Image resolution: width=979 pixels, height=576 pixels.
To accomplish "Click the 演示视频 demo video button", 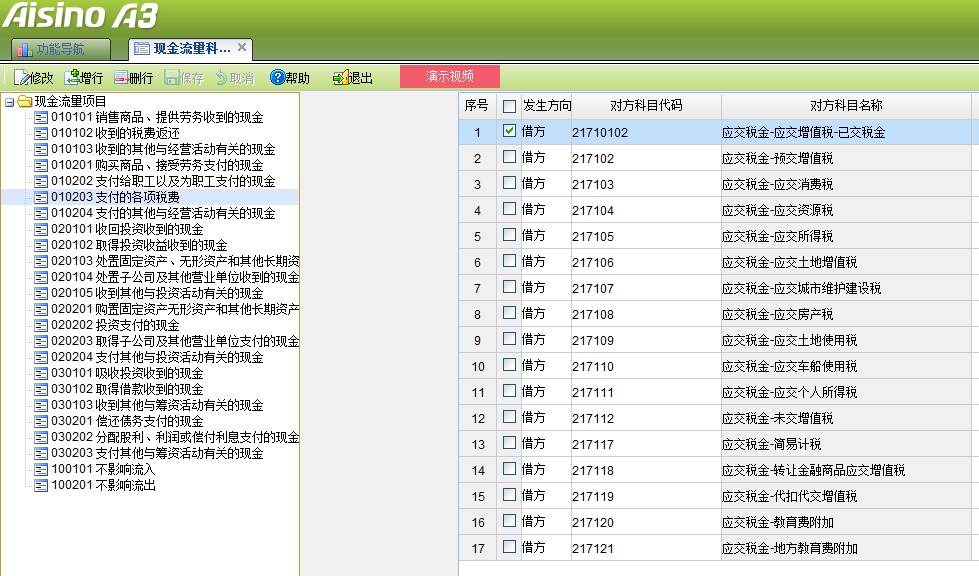I will (449, 77).
